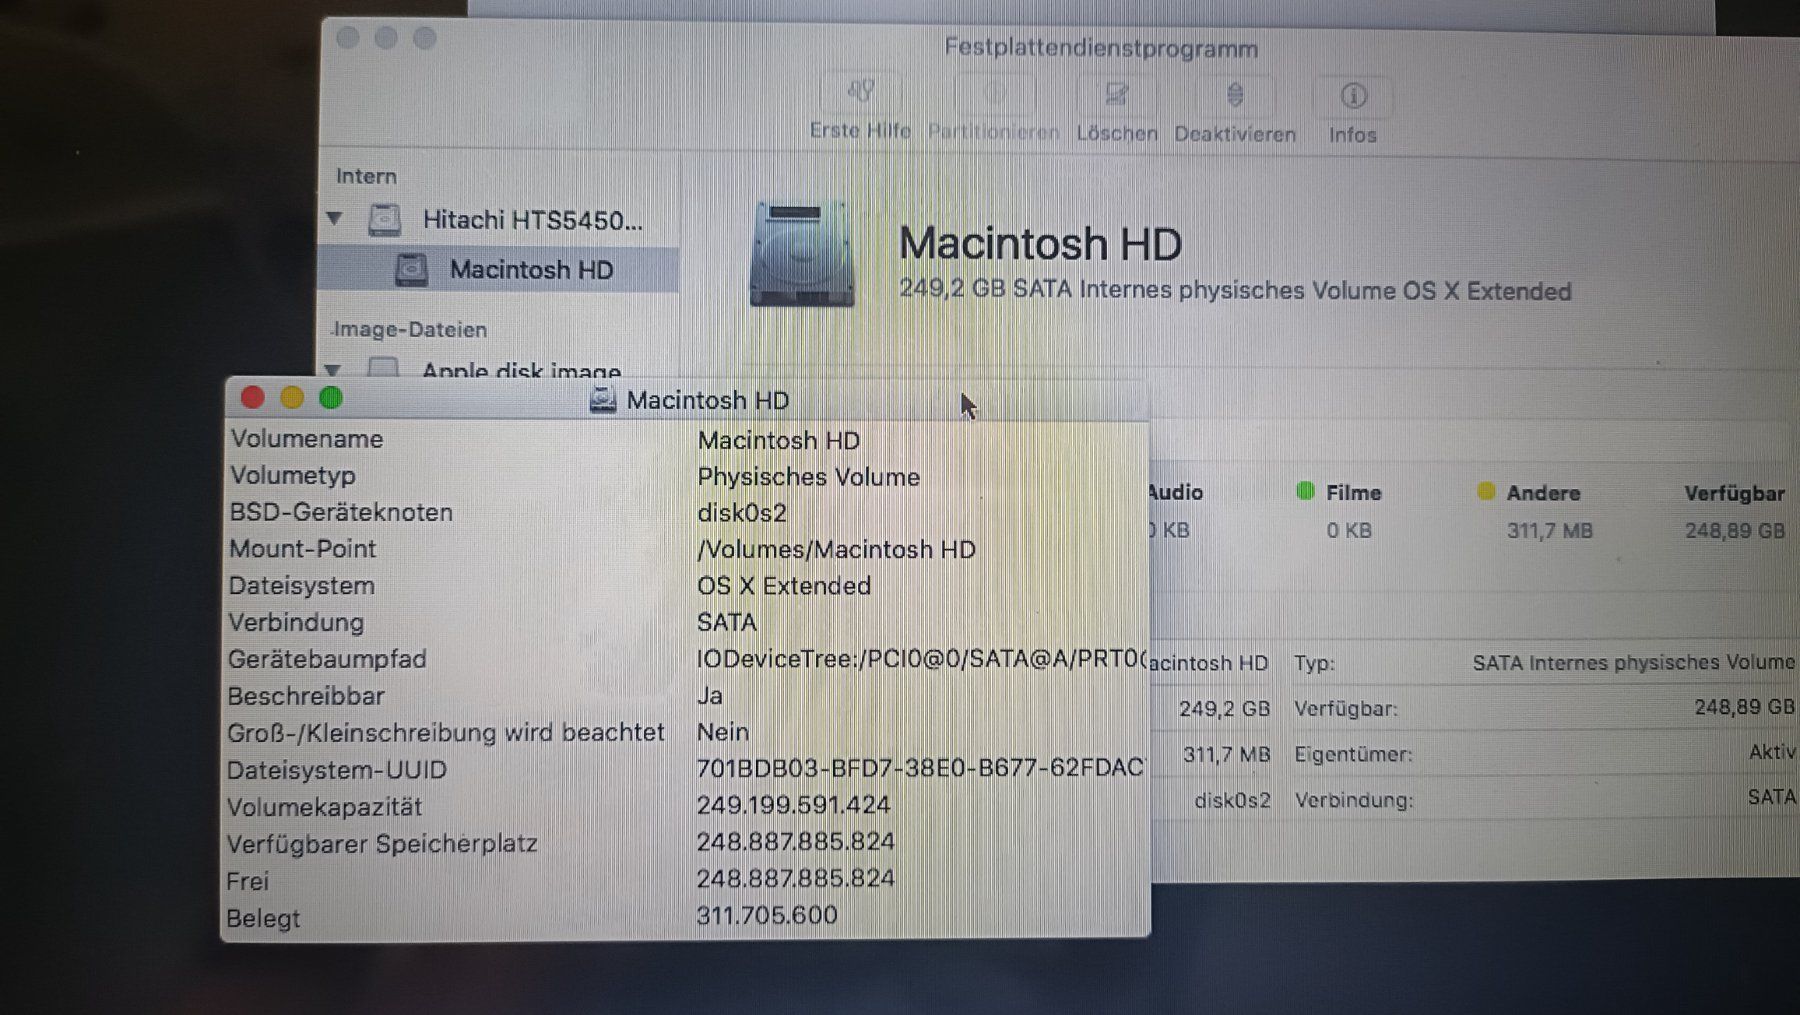Click the Typ: label in main window
This screenshot has height=1015, width=1800.
pos(1314,663)
